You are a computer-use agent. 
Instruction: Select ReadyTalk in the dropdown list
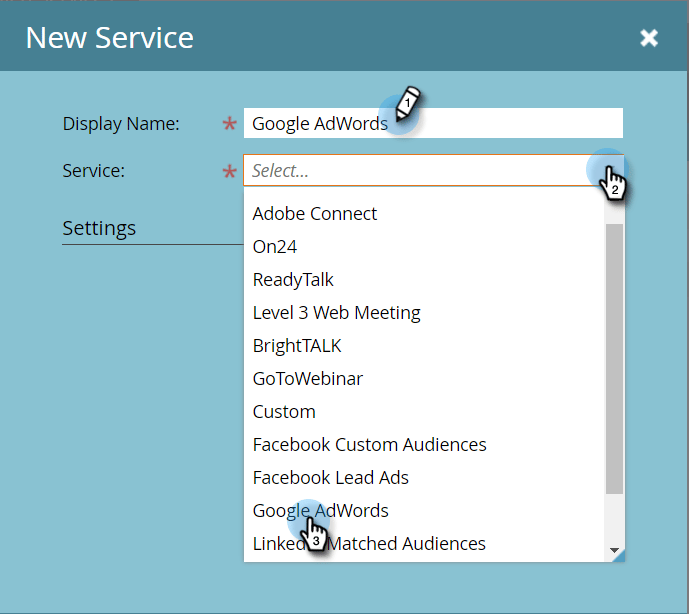pos(424,280)
